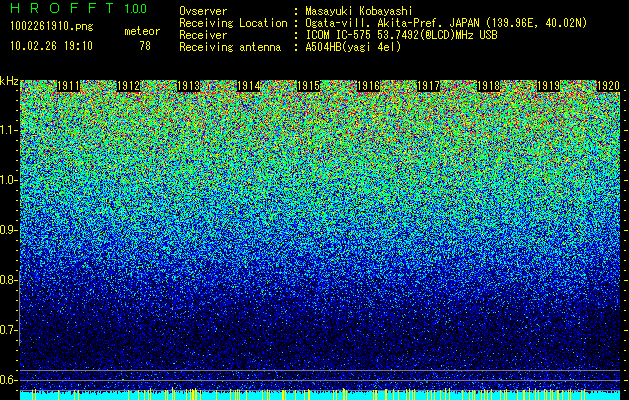Viewport: 629px width, 400px height.
Task: Click the 1911 time marker
Action: point(68,86)
